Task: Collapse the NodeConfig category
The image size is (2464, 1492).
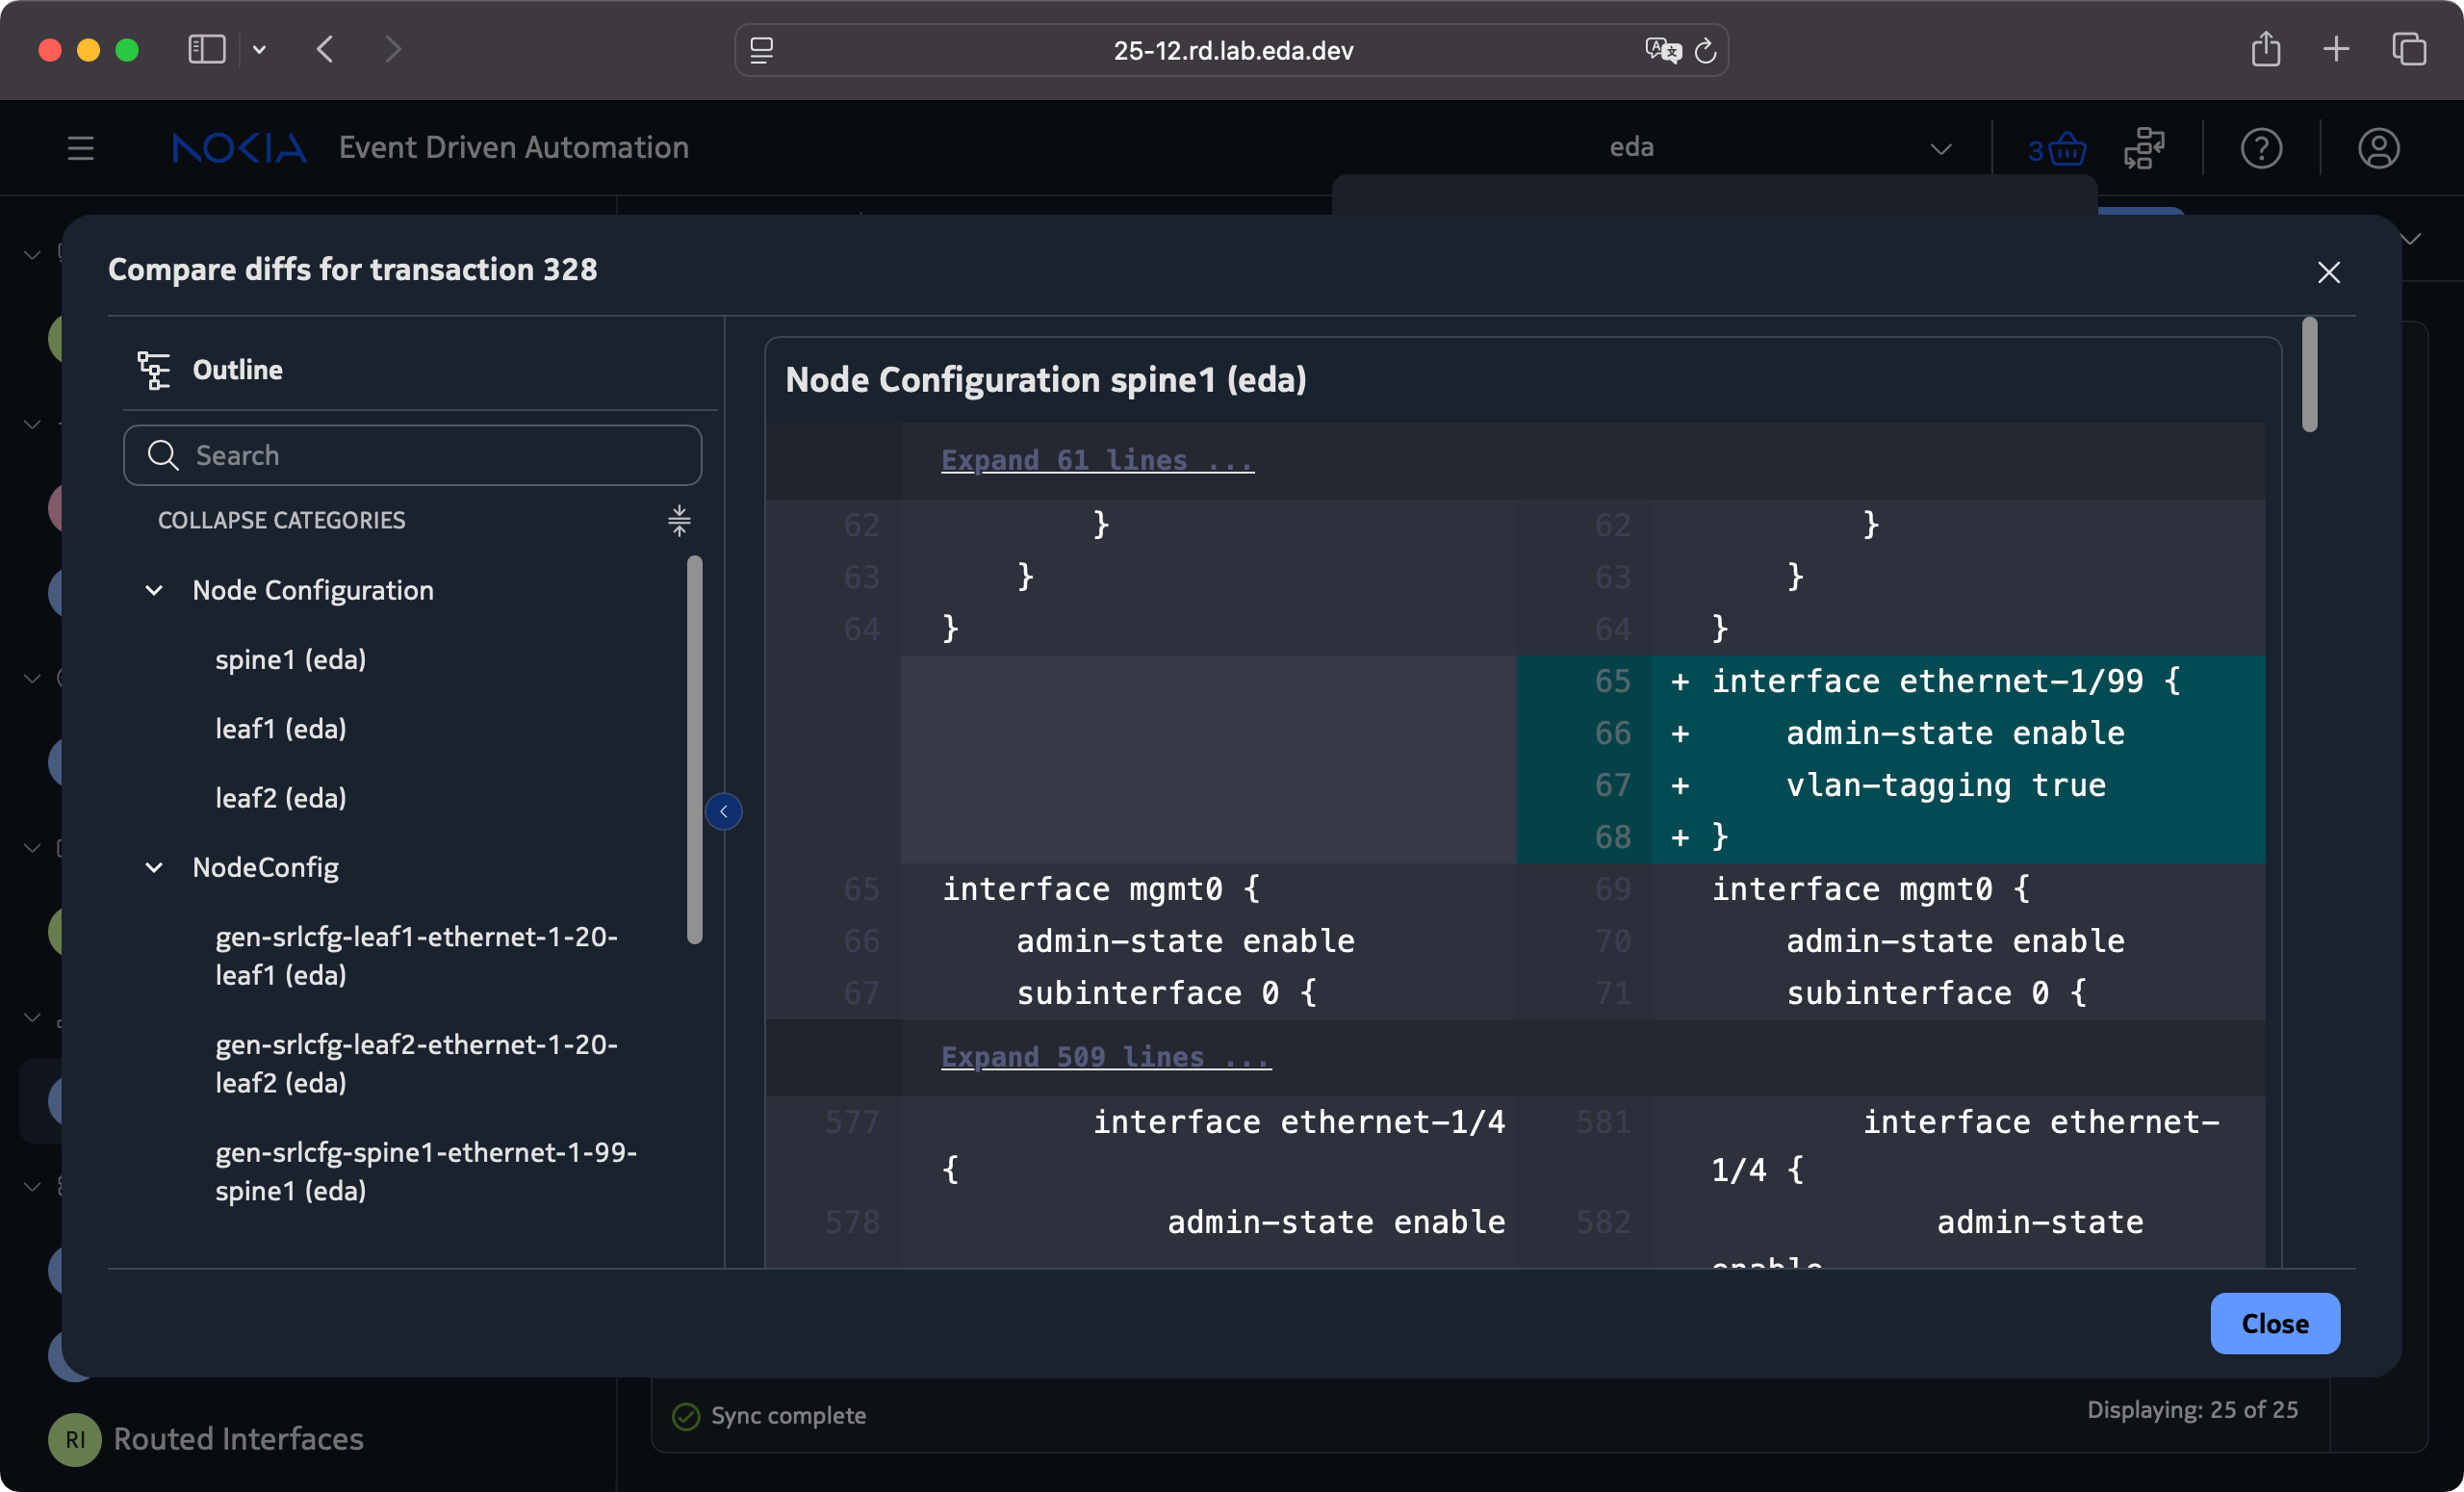Action: (154, 867)
